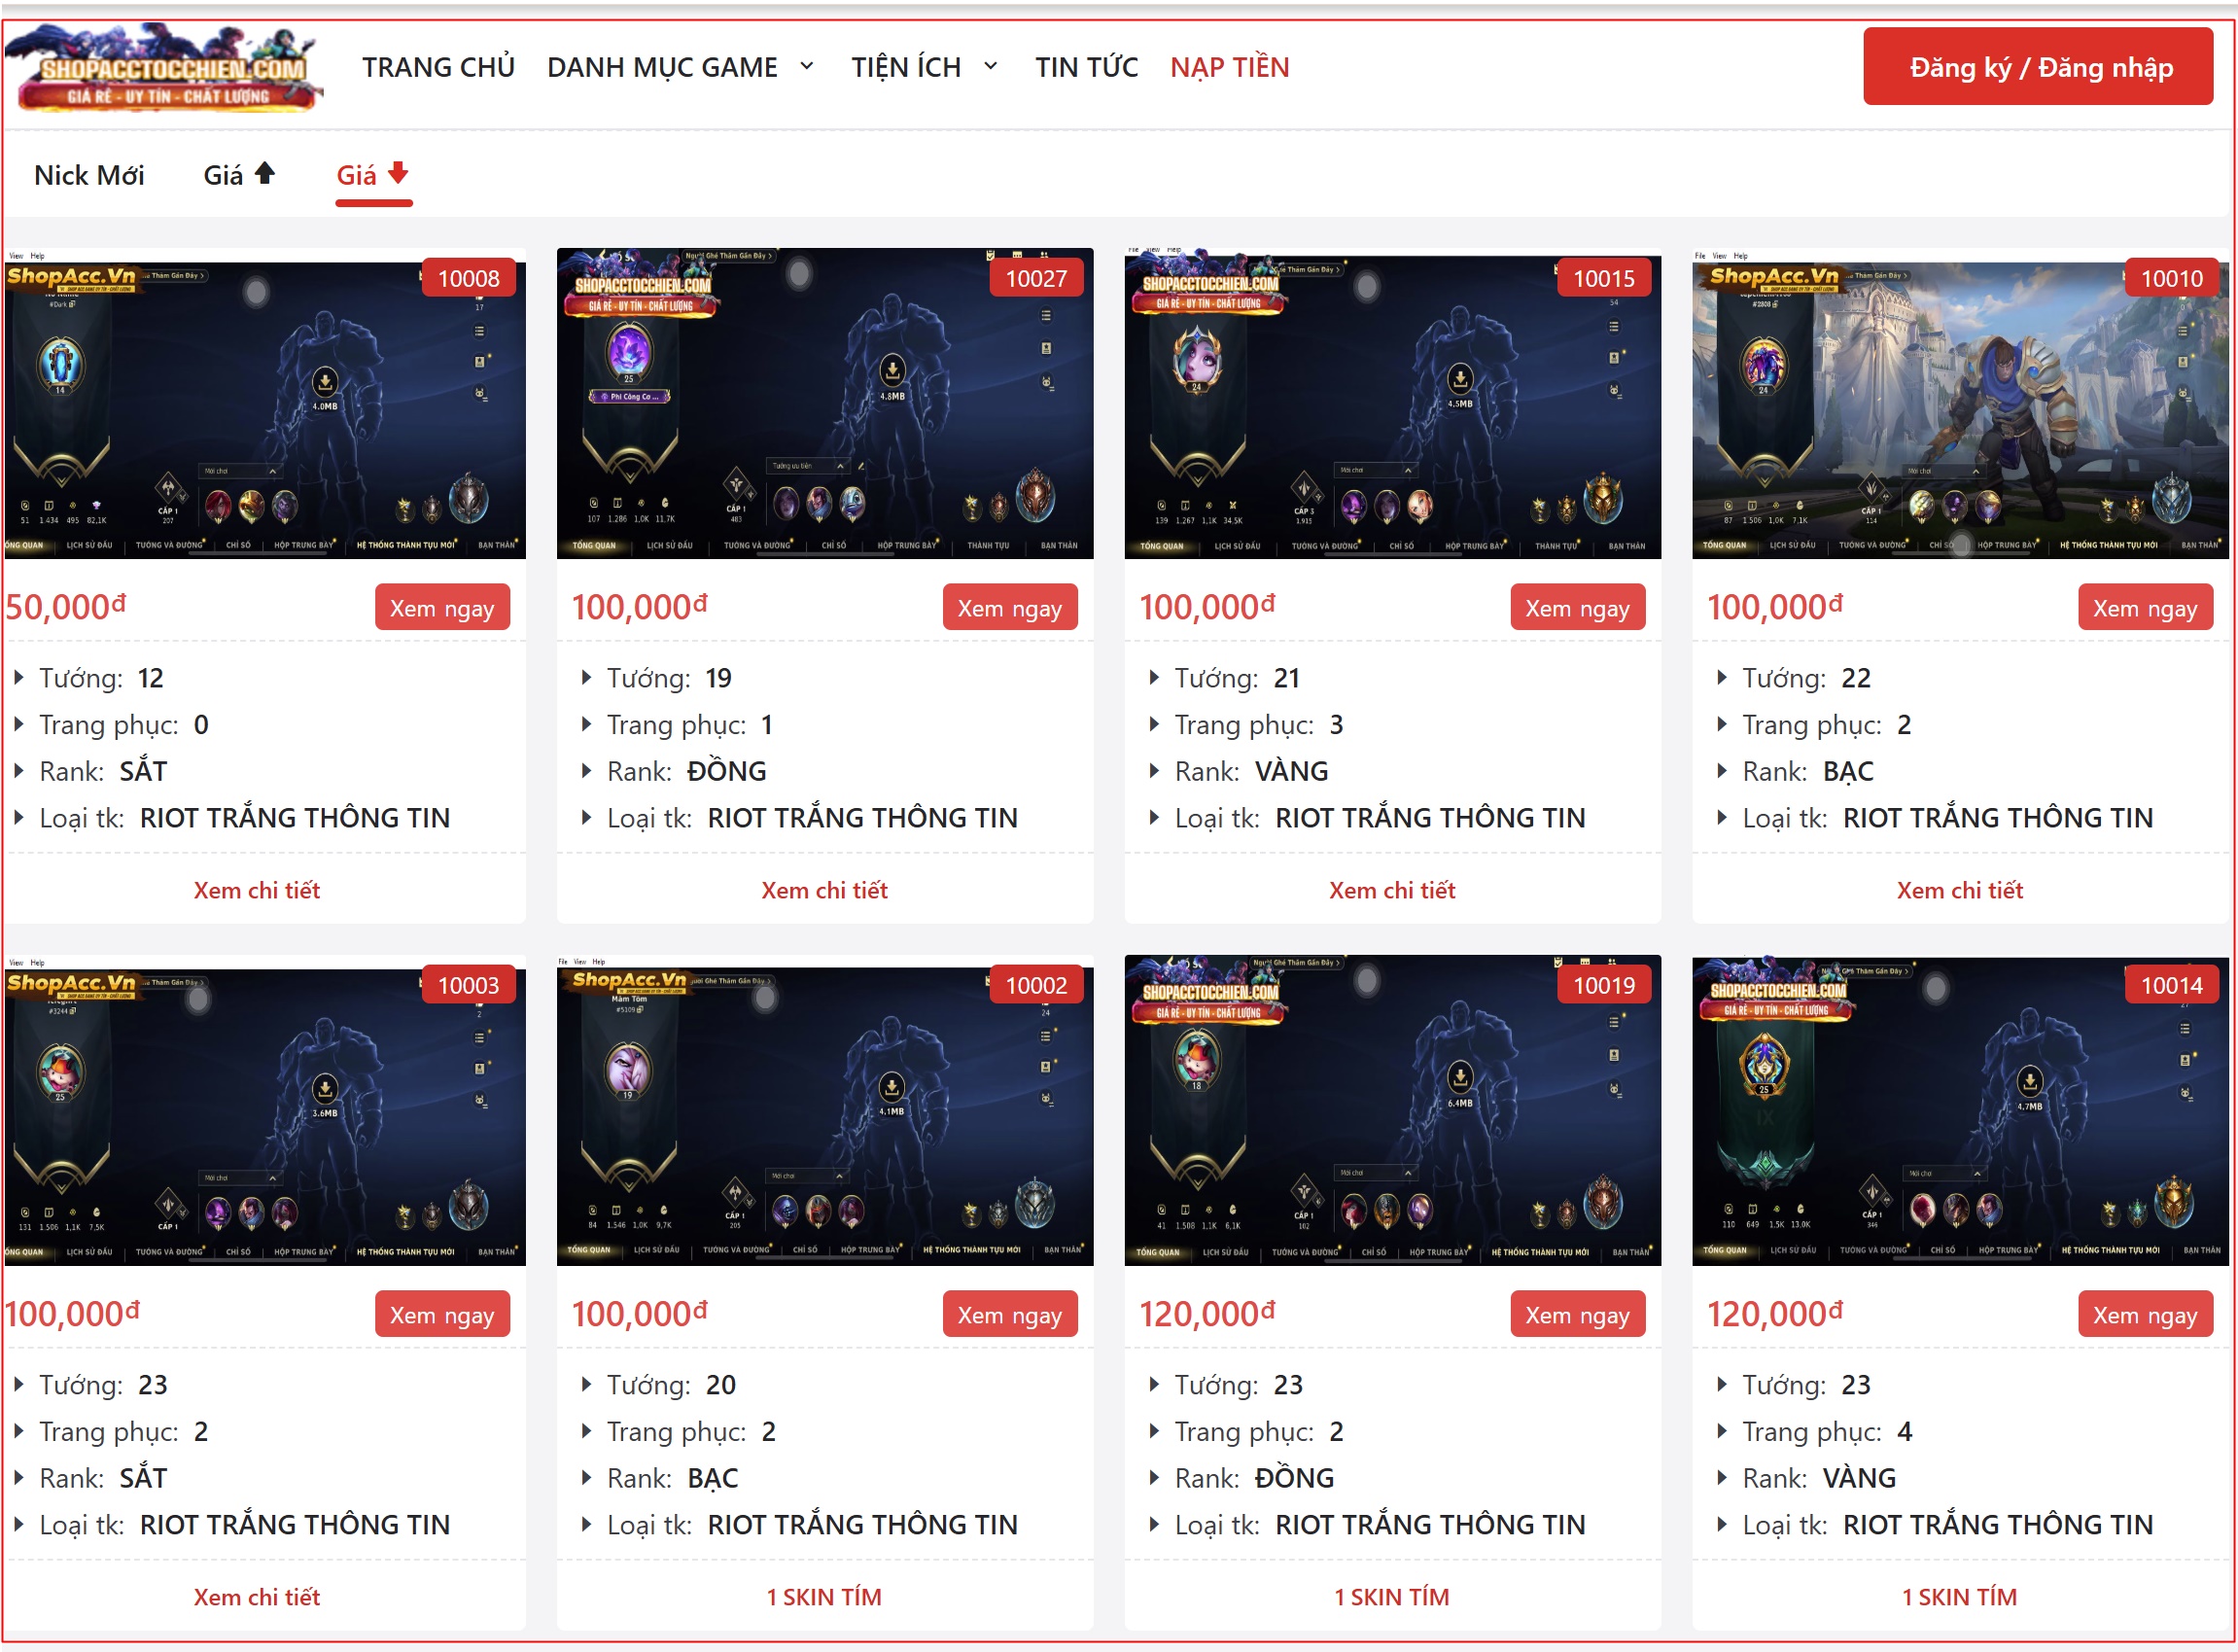2238x1652 pixels.
Task: Click the 120,000đ price of account 10019
Action: [1207, 1314]
